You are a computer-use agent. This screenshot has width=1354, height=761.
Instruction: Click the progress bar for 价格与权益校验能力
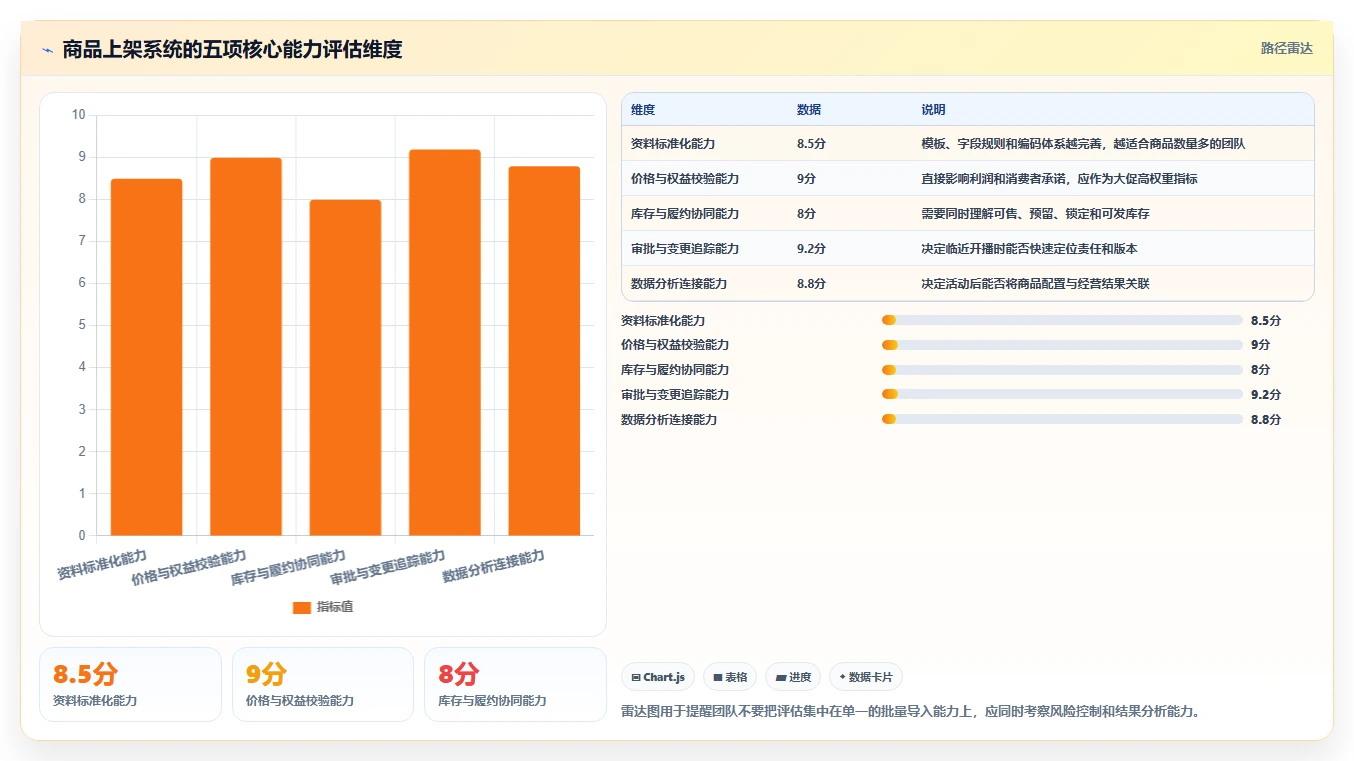pyautogui.click(x=1062, y=345)
